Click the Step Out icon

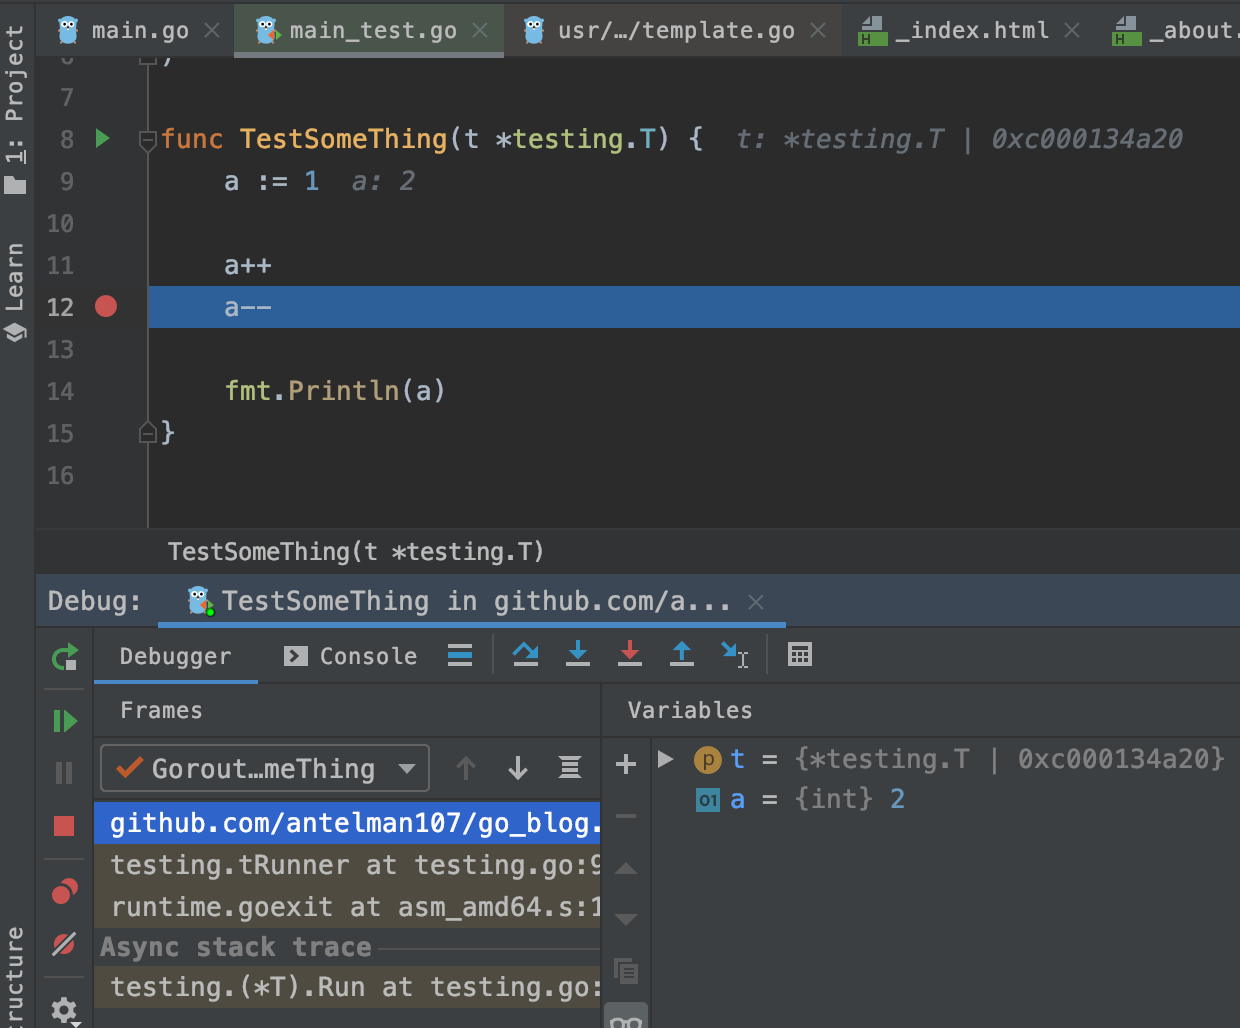pyautogui.click(x=682, y=655)
